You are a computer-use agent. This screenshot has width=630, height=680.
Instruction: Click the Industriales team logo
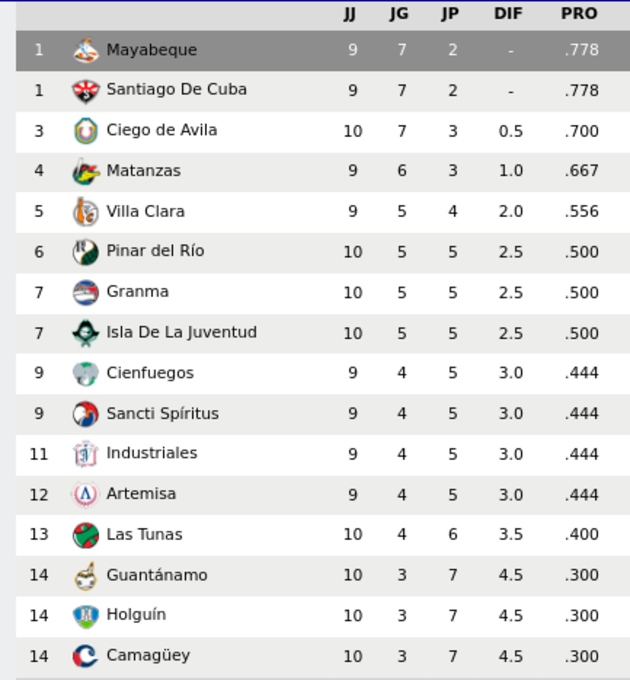(x=85, y=454)
